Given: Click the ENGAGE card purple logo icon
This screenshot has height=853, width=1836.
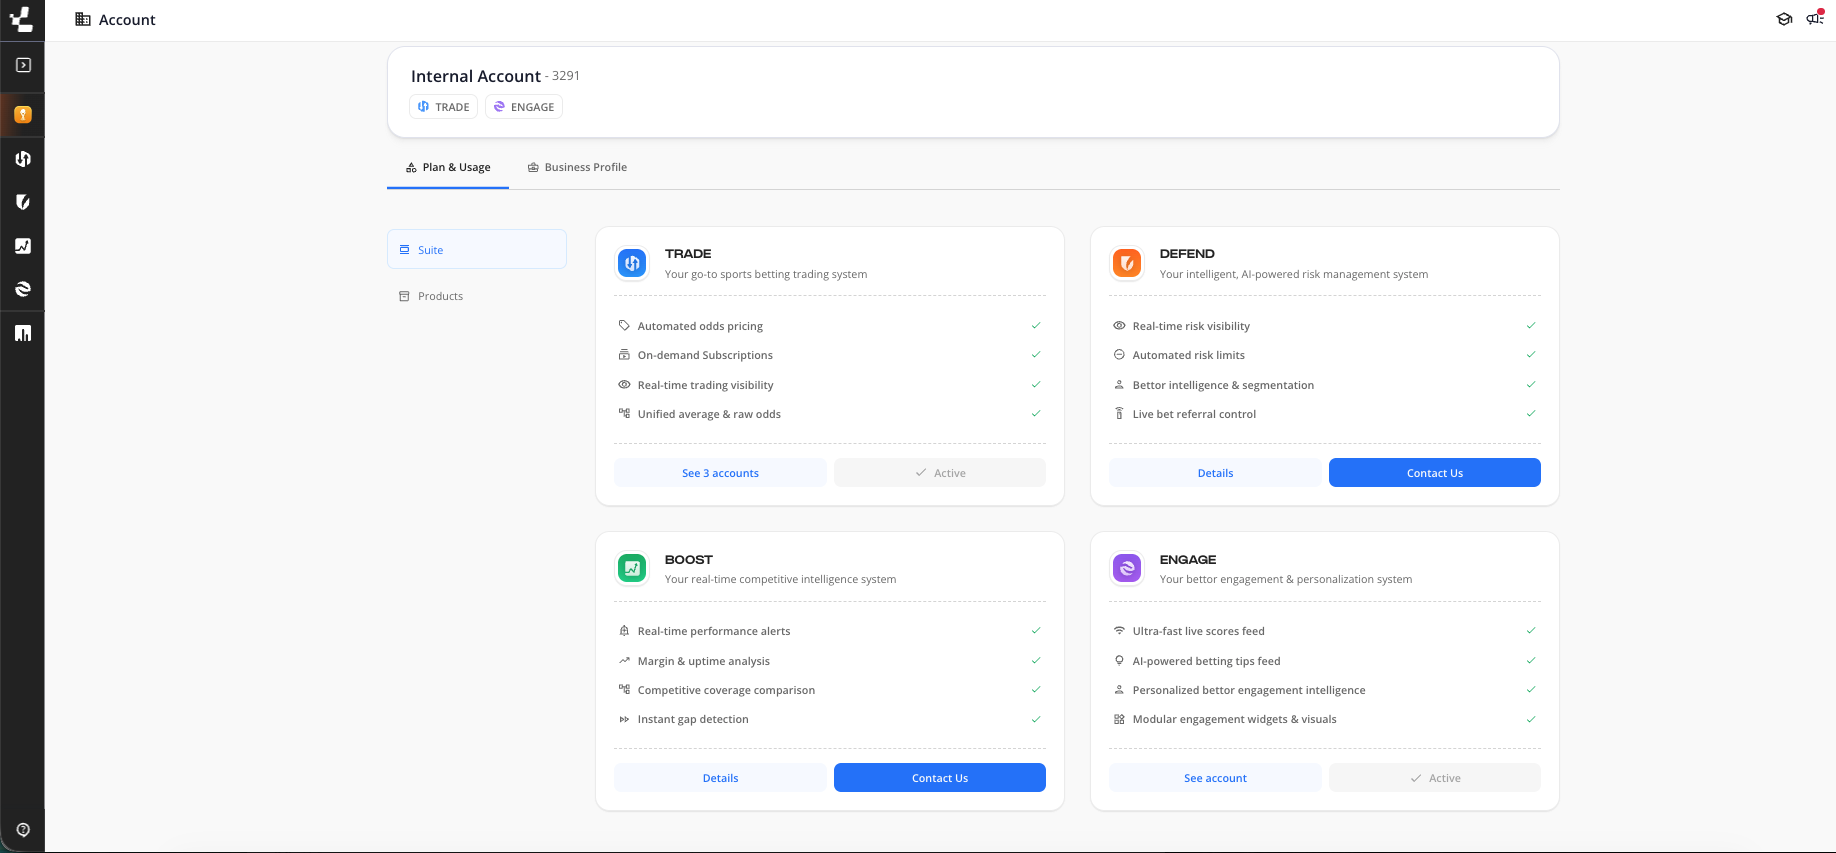Looking at the screenshot, I should (1127, 568).
